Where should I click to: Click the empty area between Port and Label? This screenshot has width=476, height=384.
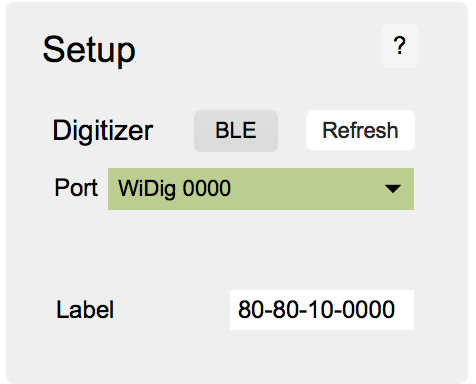[233, 250]
